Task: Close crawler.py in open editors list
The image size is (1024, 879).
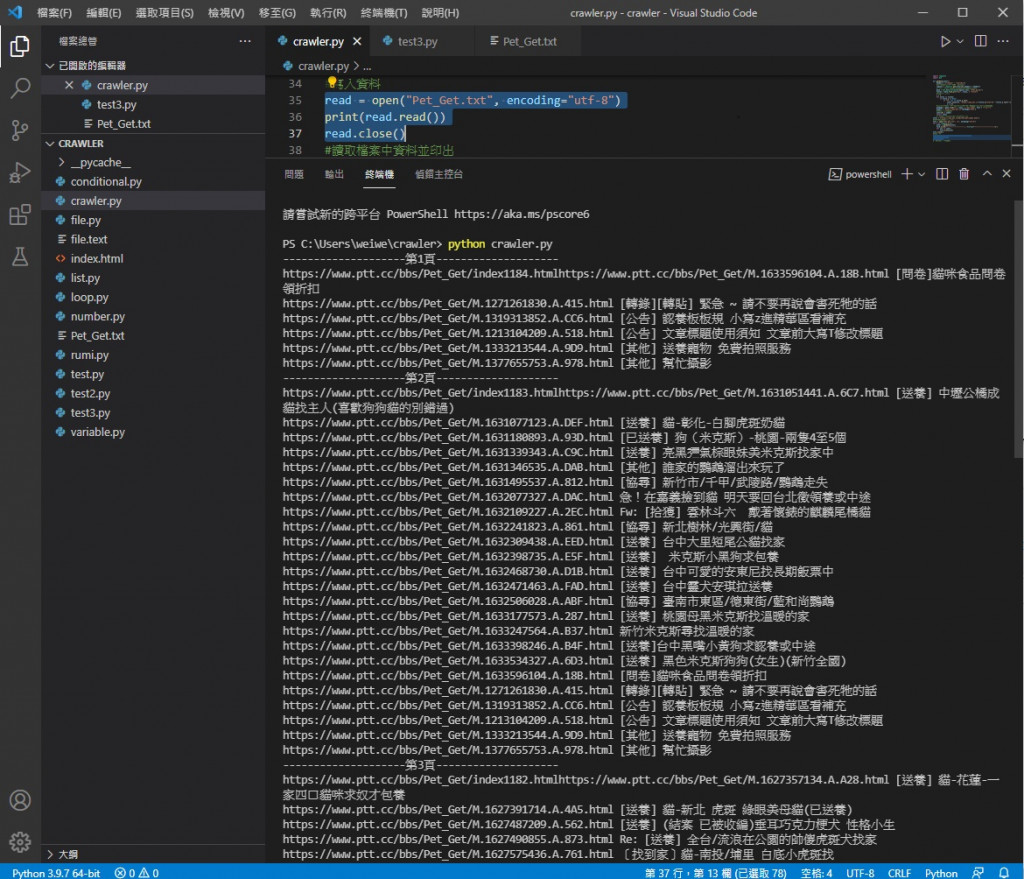Action: tap(69, 85)
